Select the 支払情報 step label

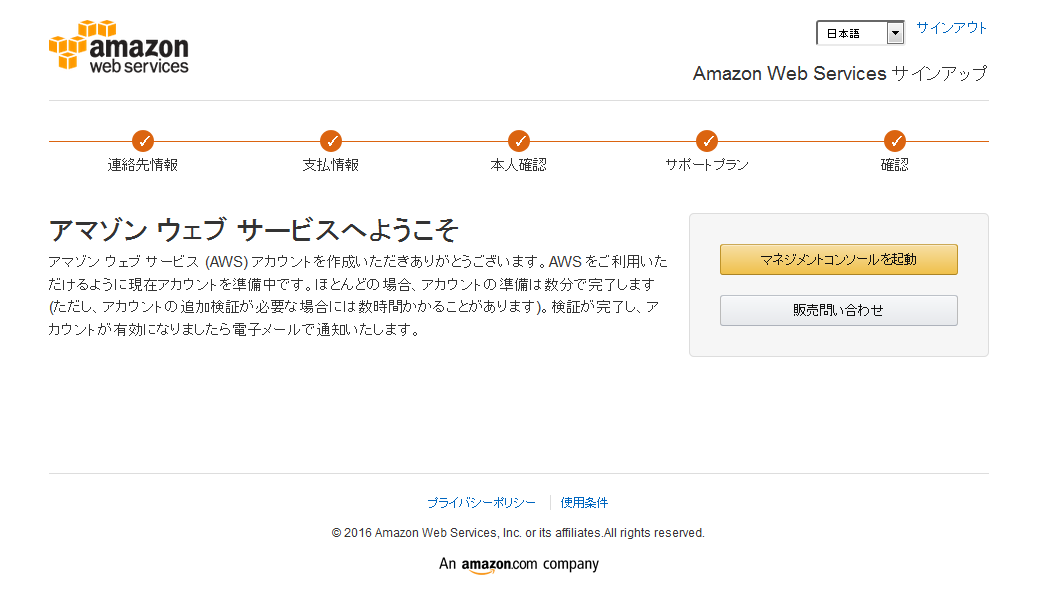(x=331, y=165)
